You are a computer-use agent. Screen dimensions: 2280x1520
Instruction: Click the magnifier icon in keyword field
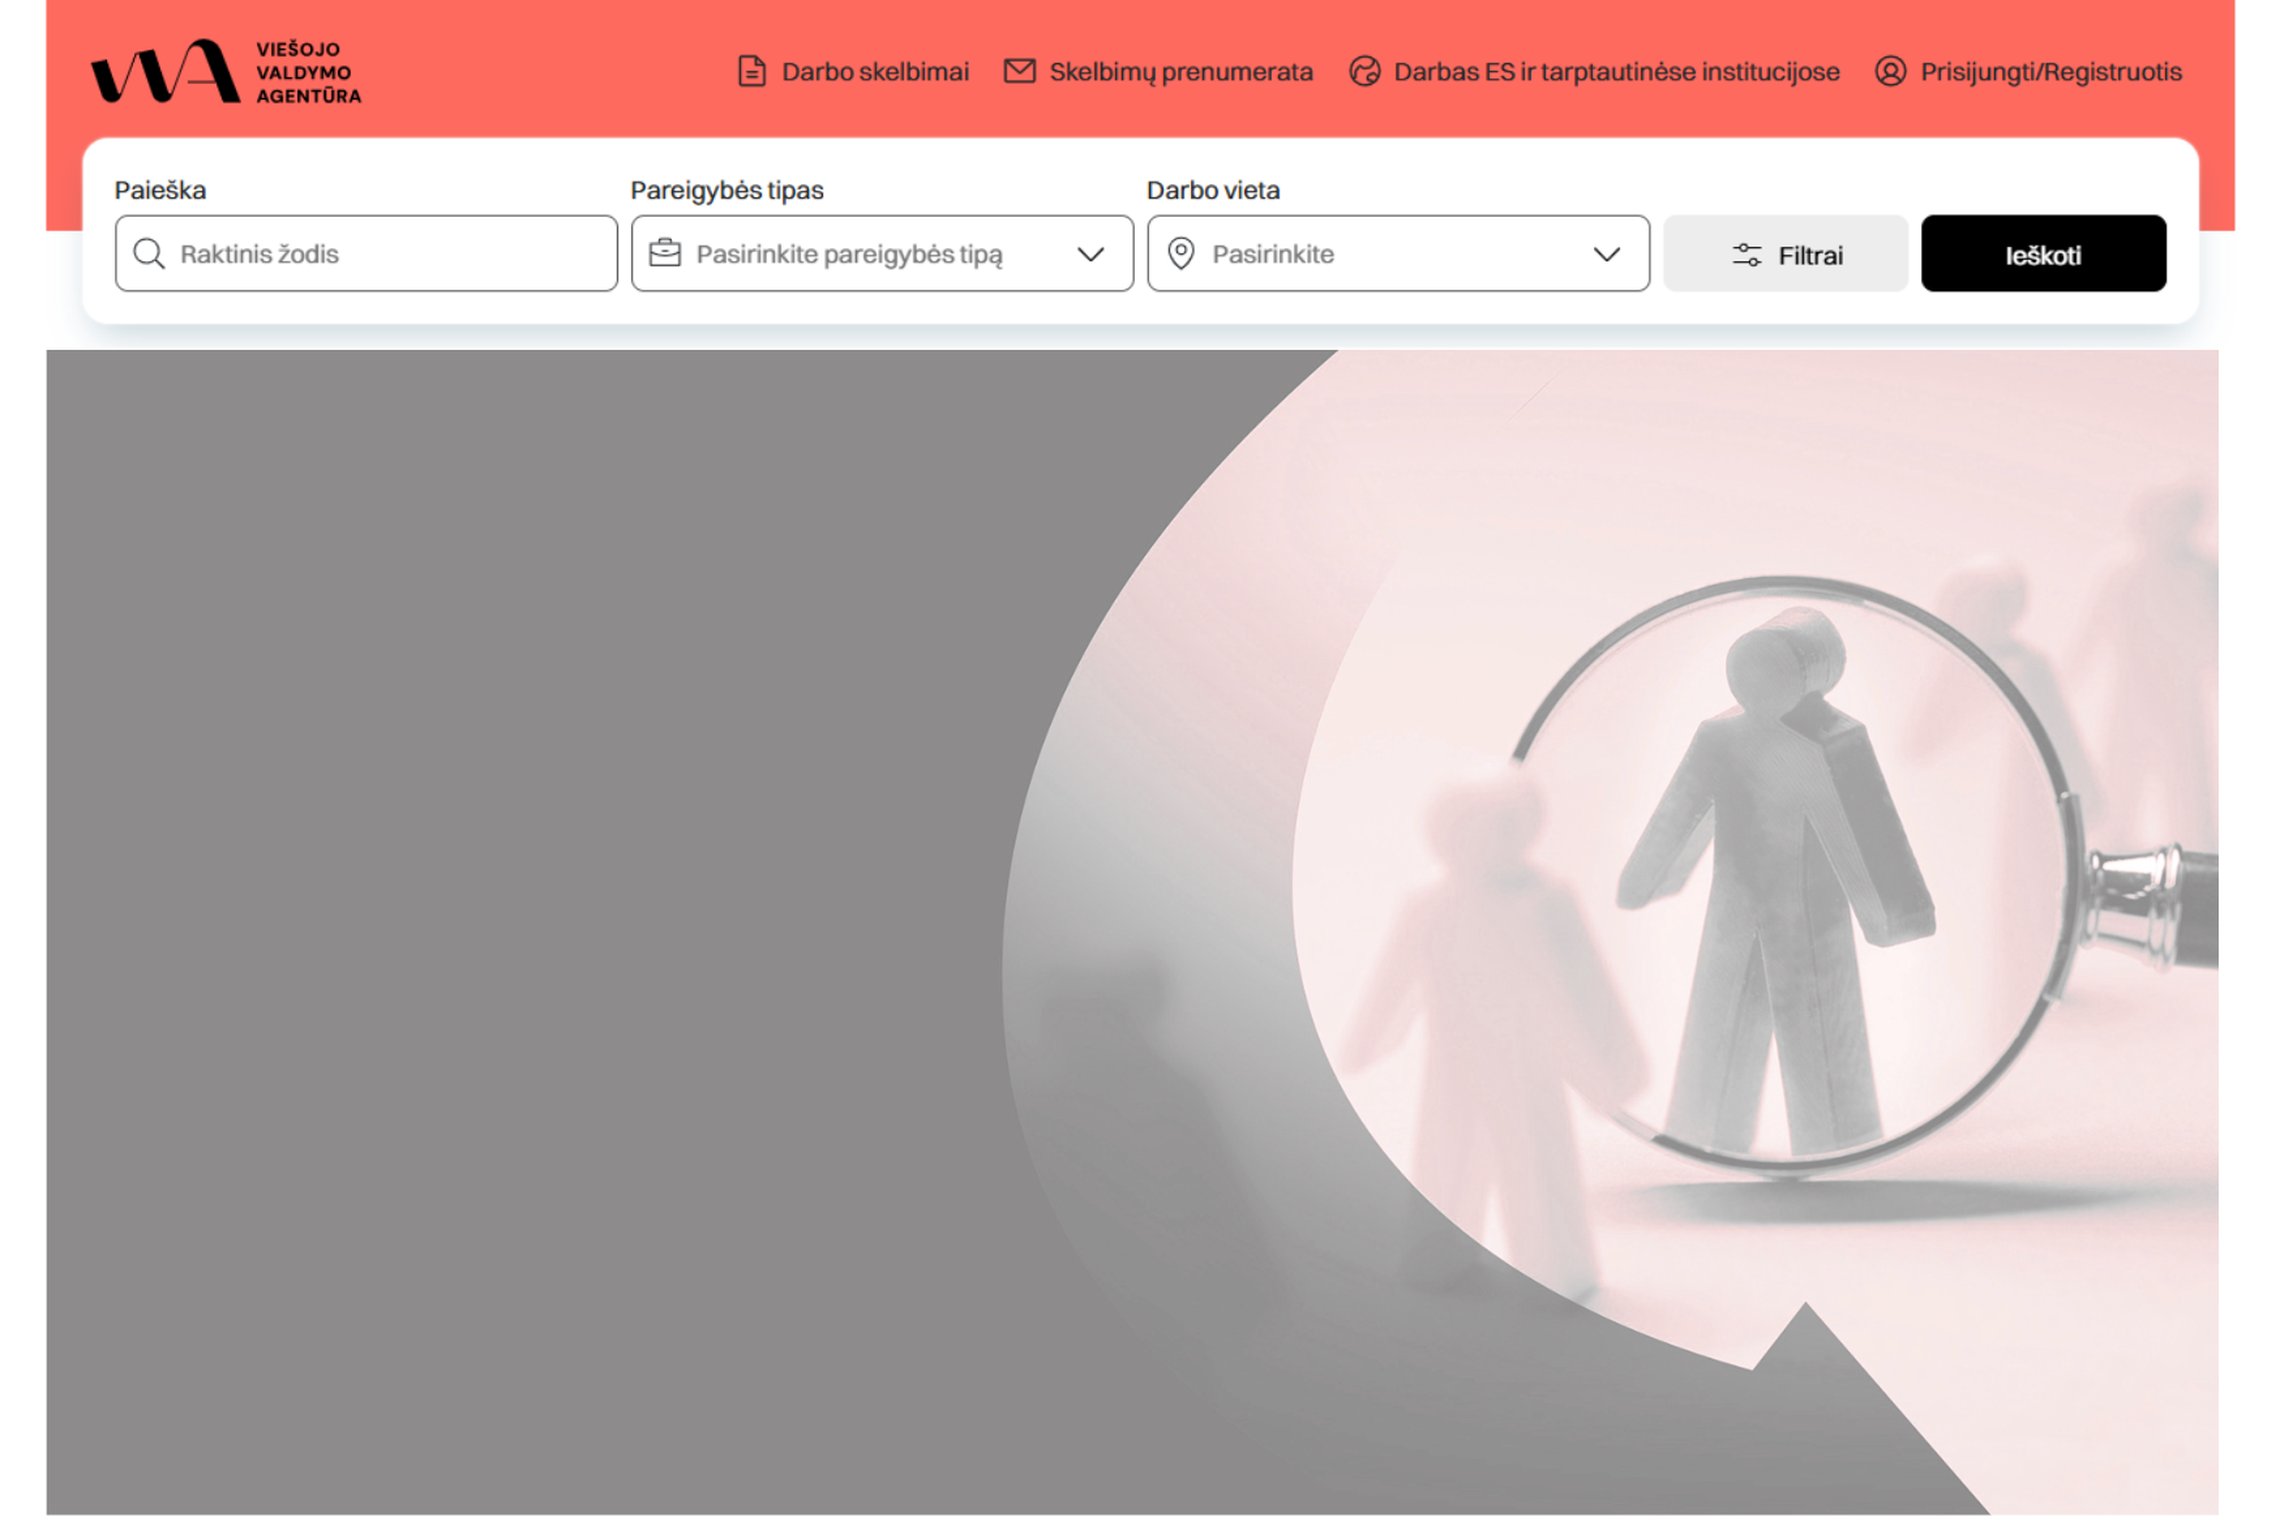click(x=149, y=254)
